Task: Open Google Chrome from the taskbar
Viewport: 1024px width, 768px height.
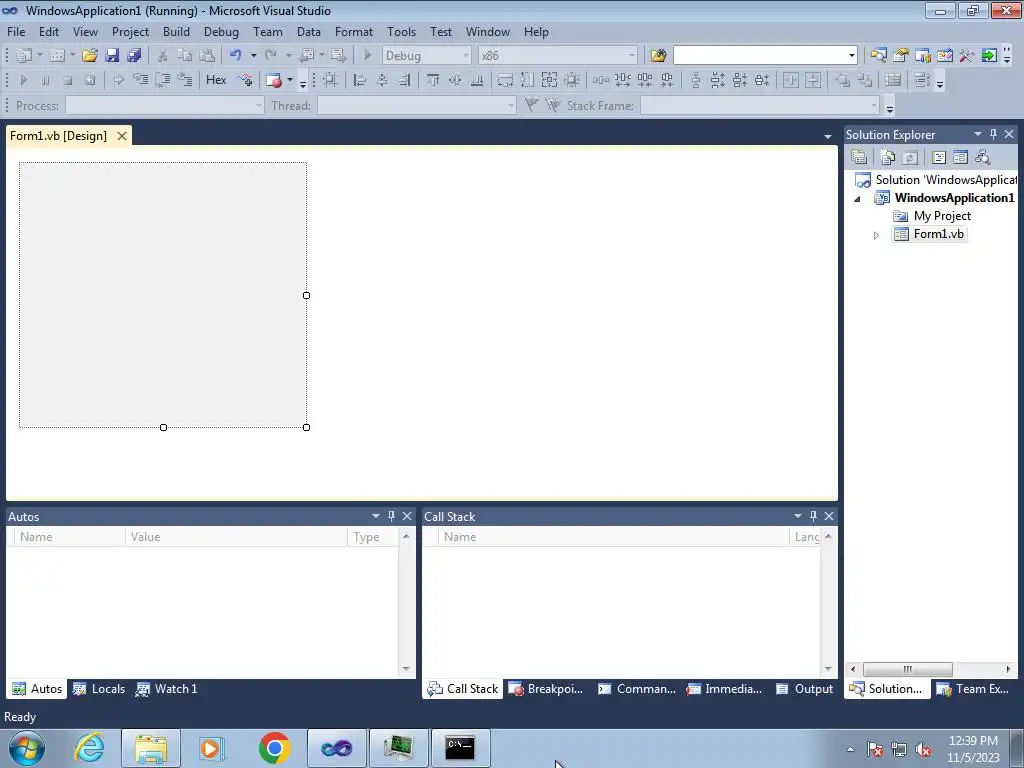Action: 274,748
